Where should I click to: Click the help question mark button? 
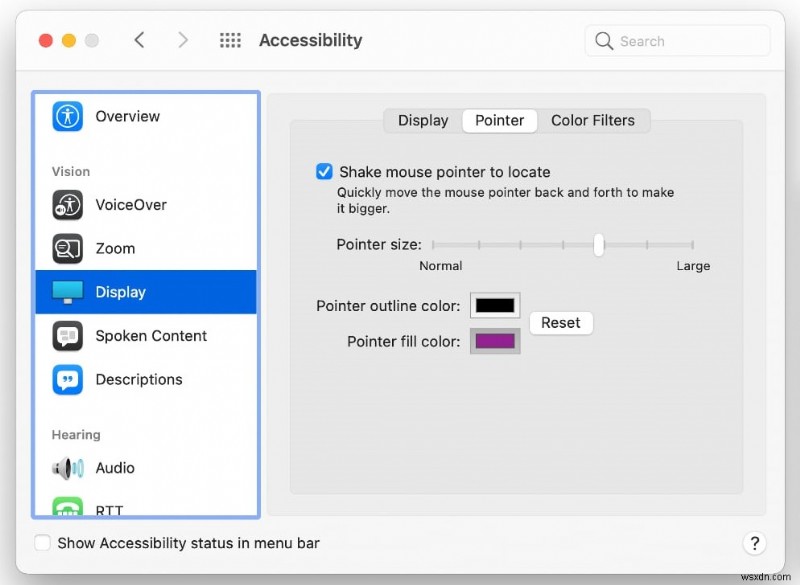(755, 543)
